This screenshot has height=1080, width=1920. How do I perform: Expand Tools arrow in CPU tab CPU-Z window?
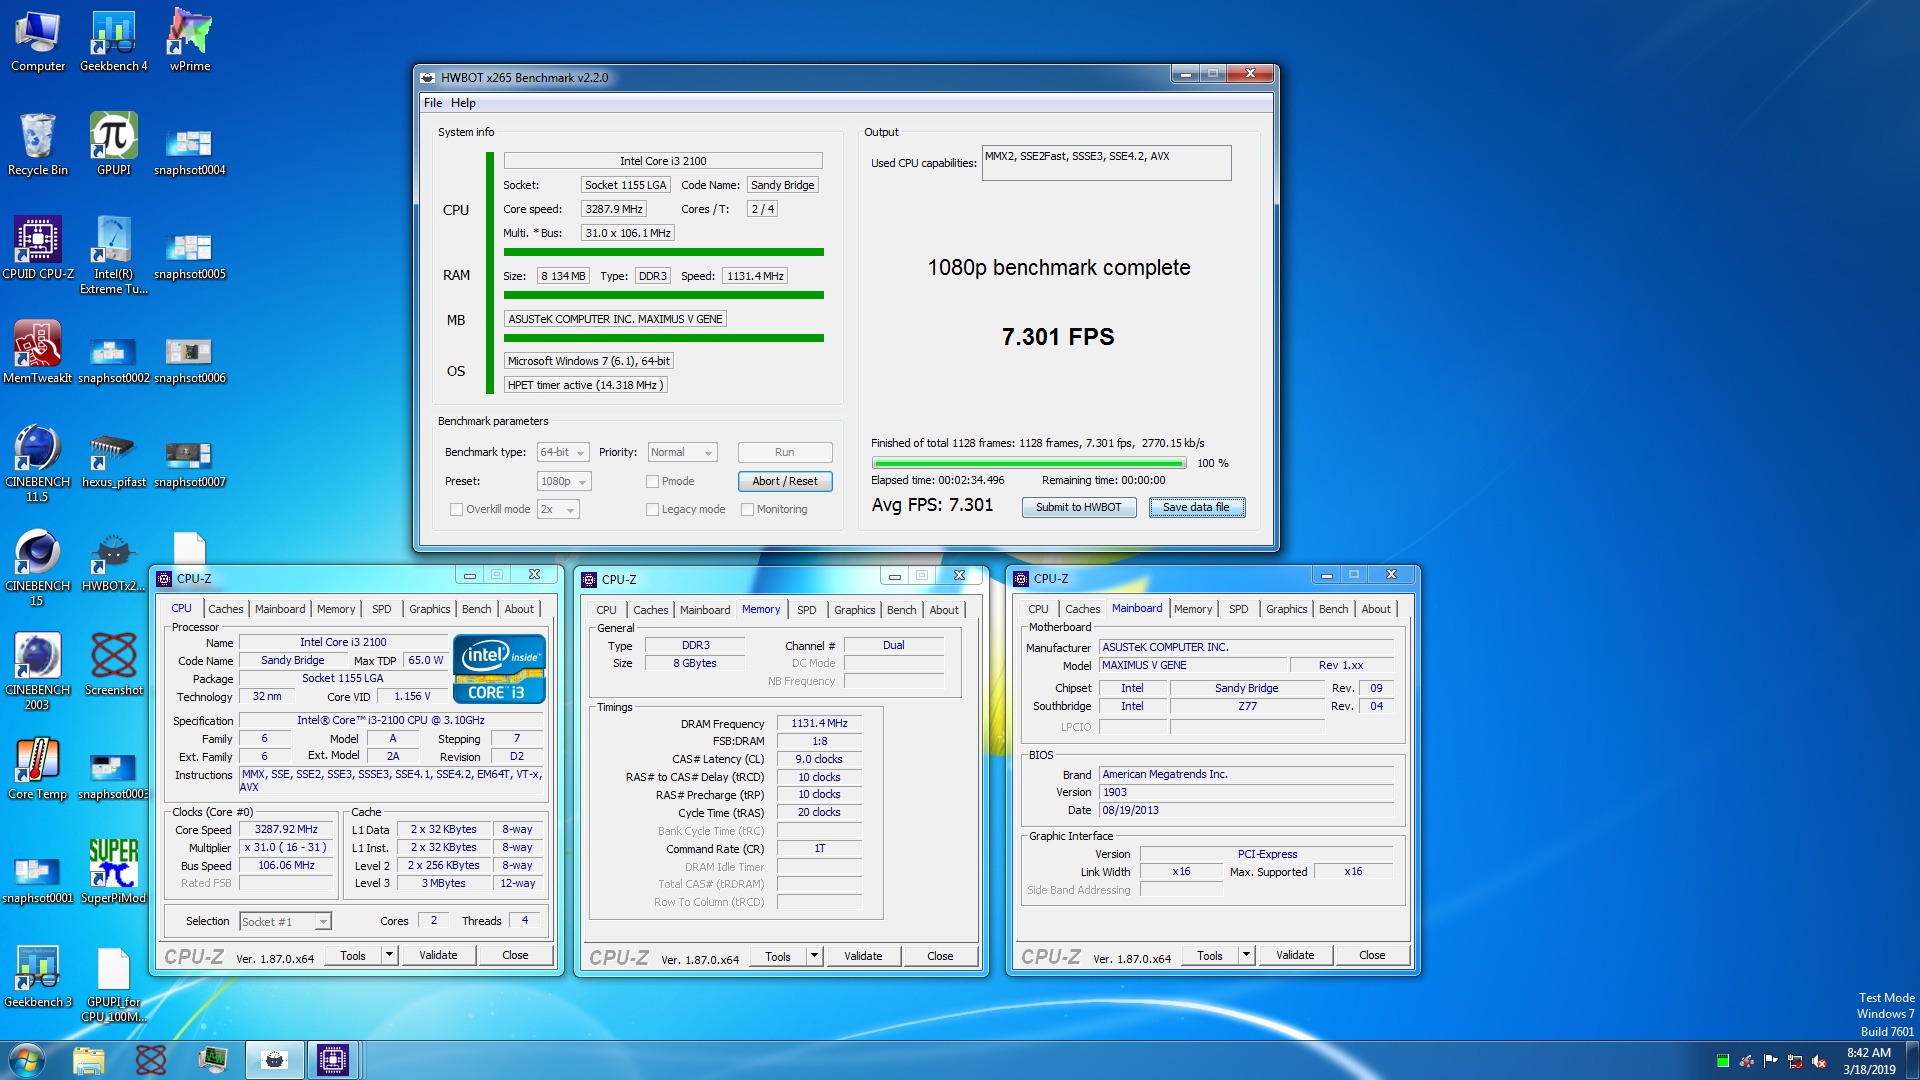tap(389, 955)
